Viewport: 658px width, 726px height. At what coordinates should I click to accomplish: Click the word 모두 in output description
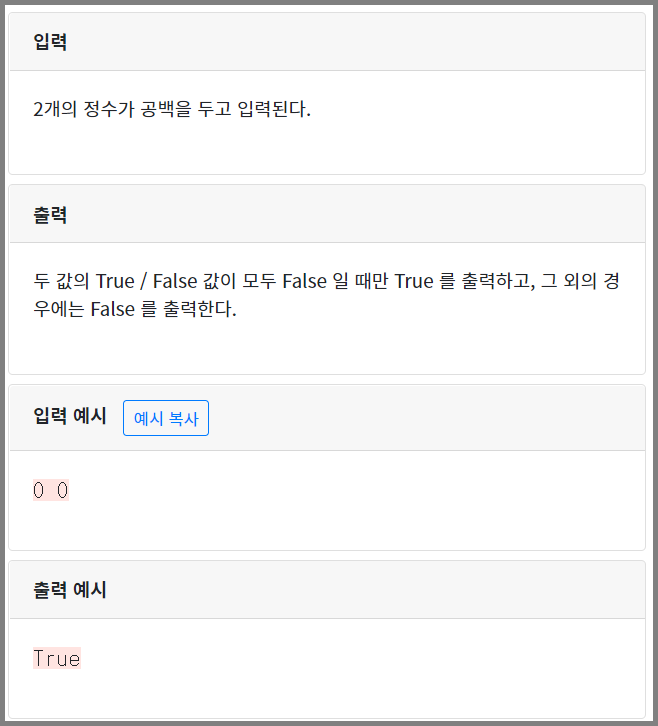(x=259, y=281)
